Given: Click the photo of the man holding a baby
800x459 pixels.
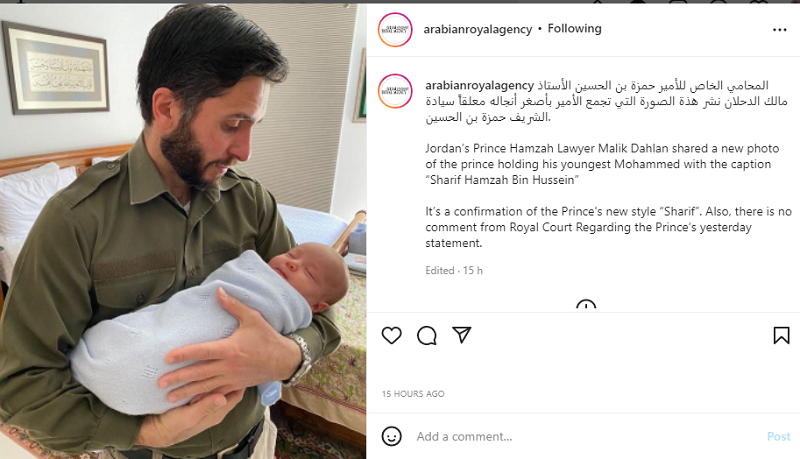Looking at the screenshot, I should coord(183,231).
